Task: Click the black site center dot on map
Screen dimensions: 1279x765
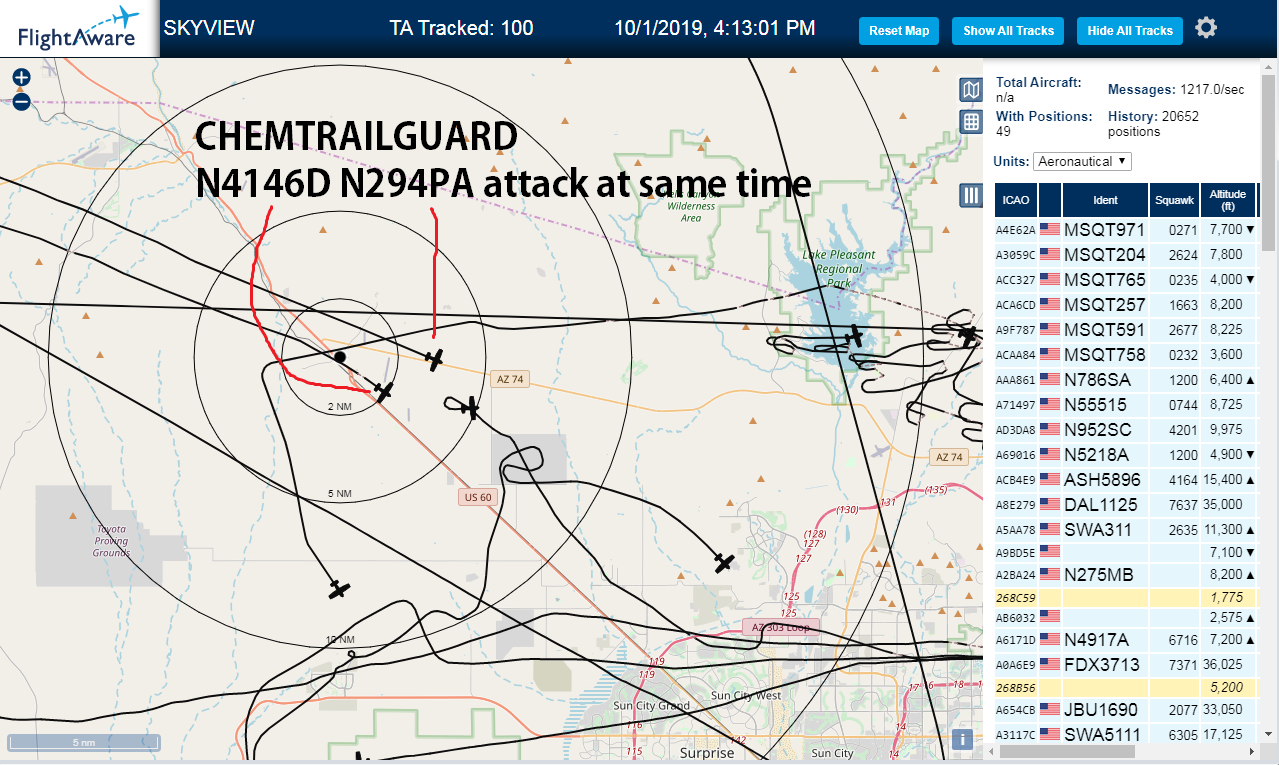Action: tap(340, 356)
